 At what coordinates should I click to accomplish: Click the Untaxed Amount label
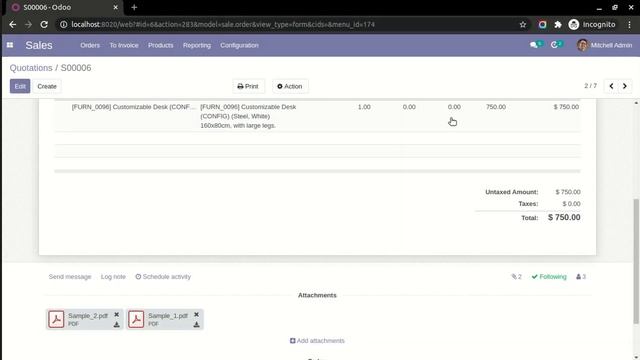[x=511, y=192]
